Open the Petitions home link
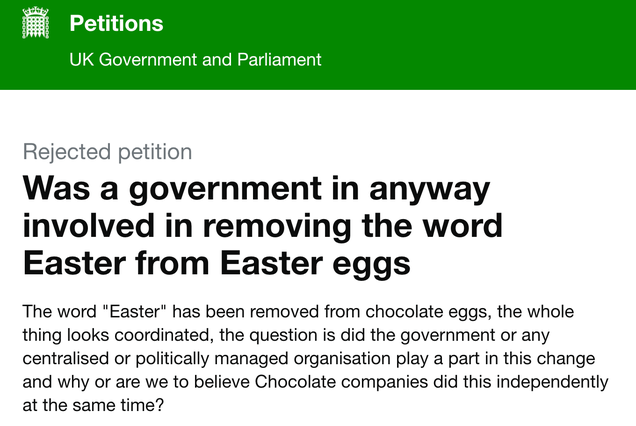This screenshot has height=426, width=636. (116, 23)
